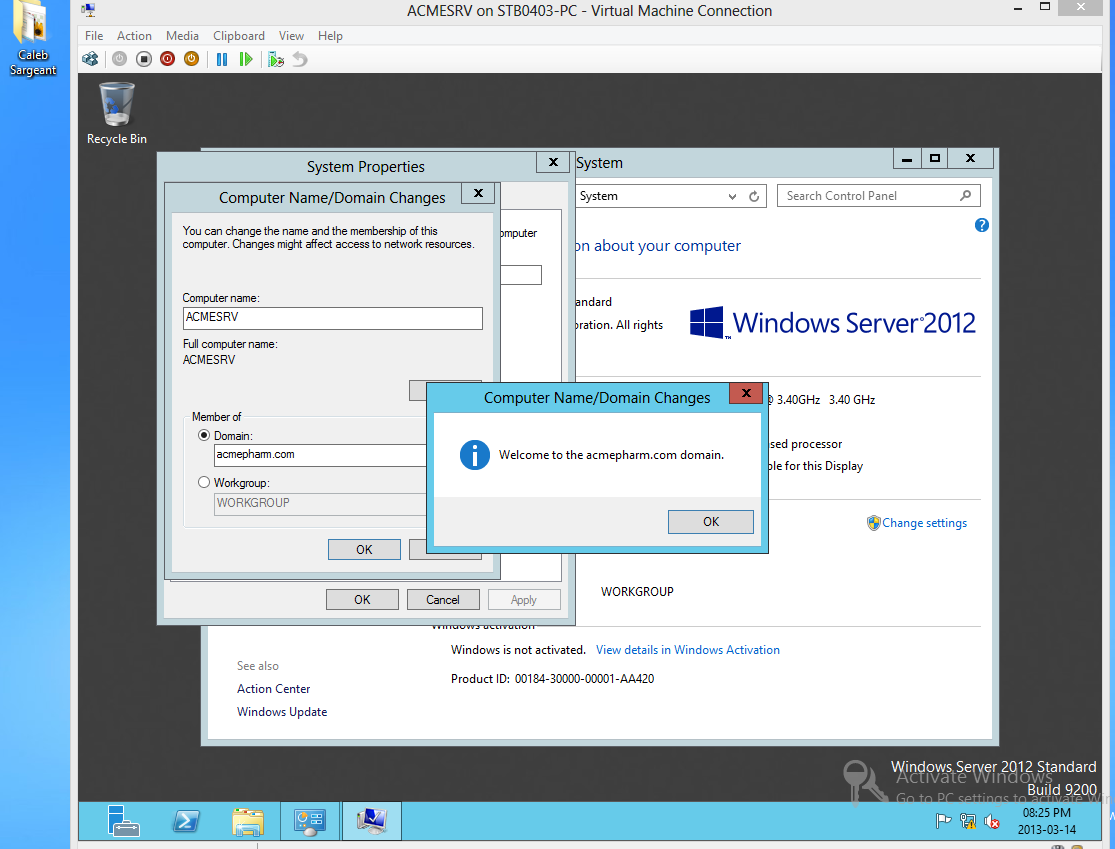
Task: Click the Ctrl+Alt+Del toolbar icon
Action: (90, 59)
